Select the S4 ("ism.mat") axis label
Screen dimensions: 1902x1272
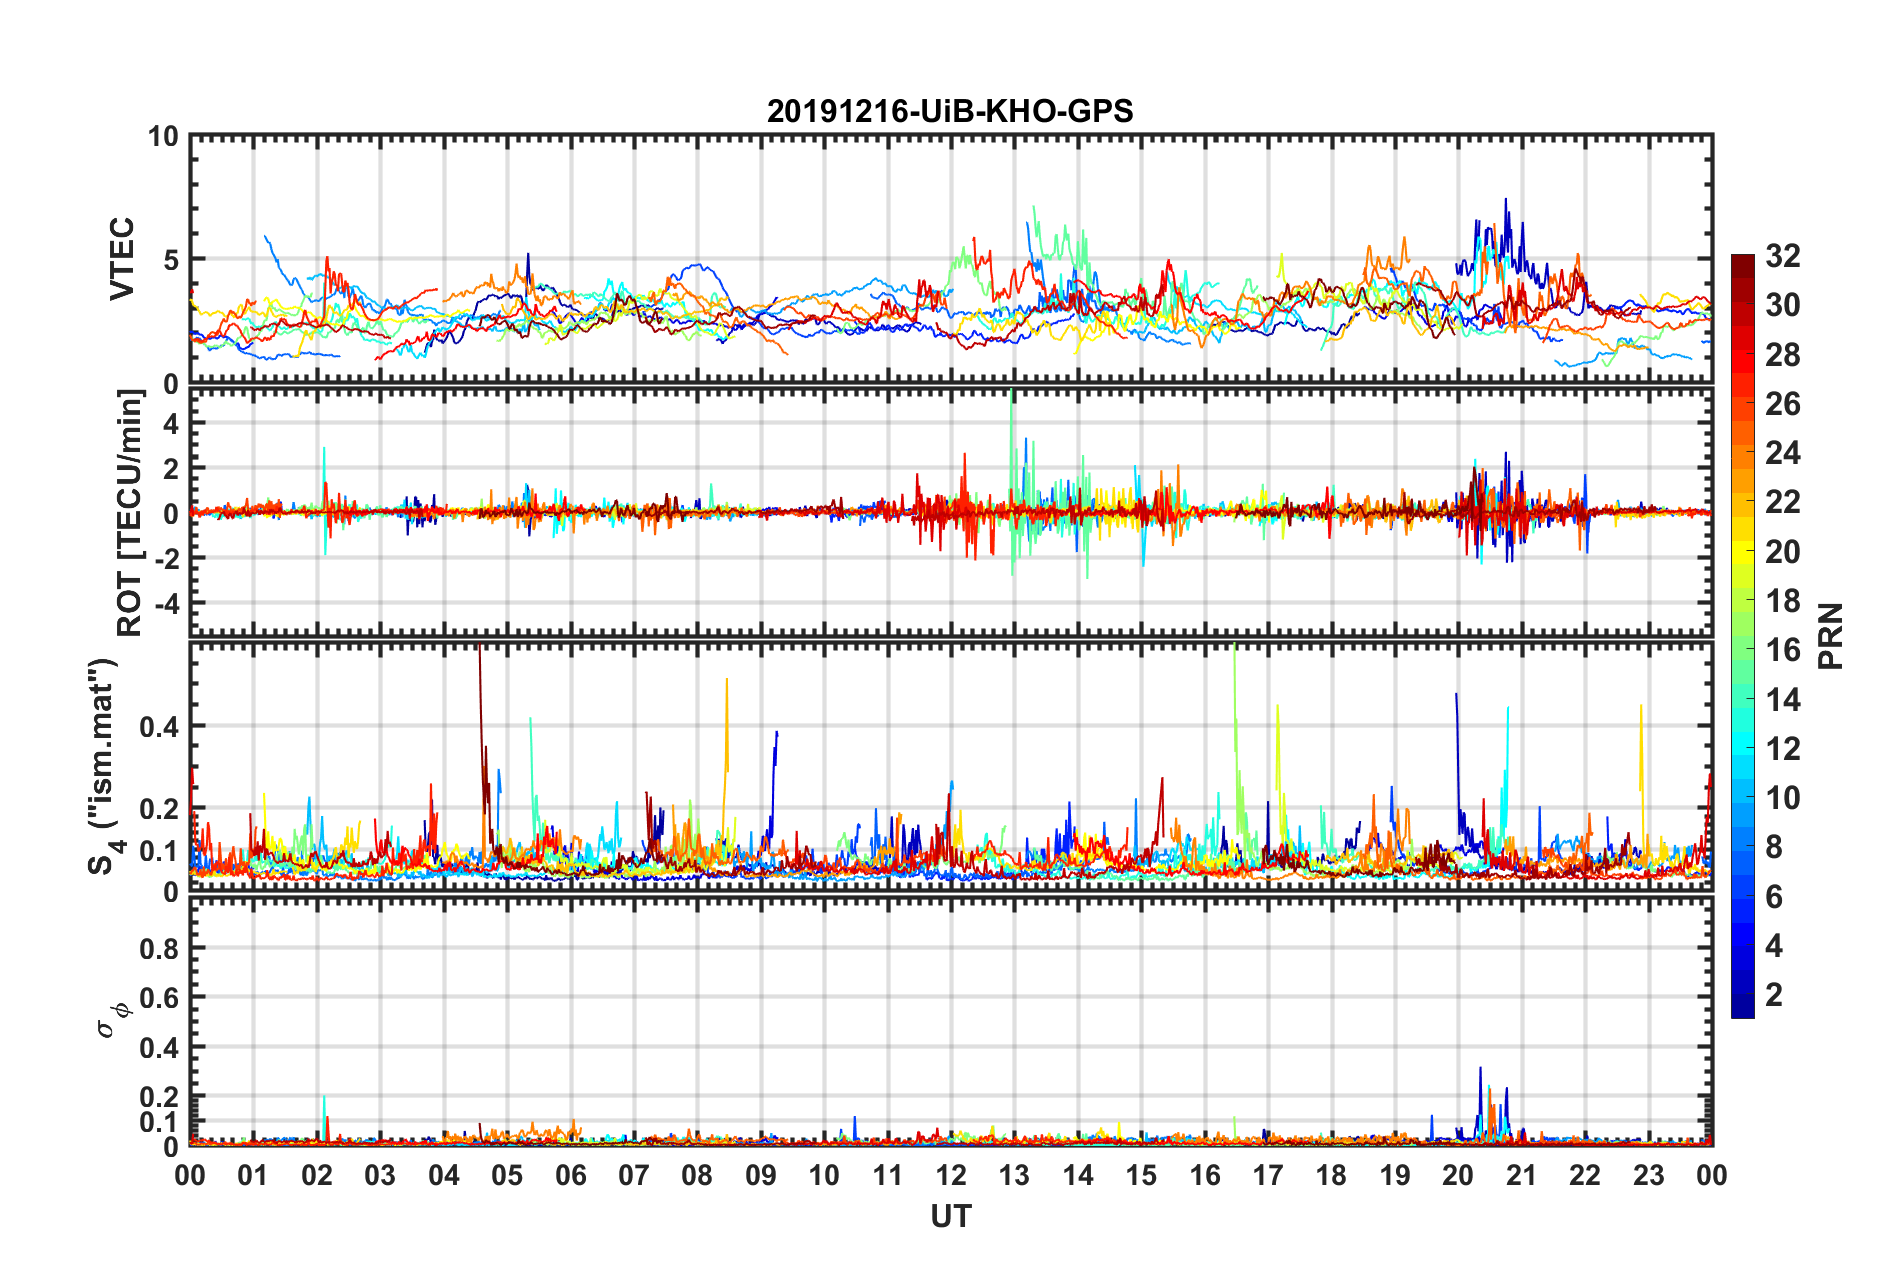point(104,766)
